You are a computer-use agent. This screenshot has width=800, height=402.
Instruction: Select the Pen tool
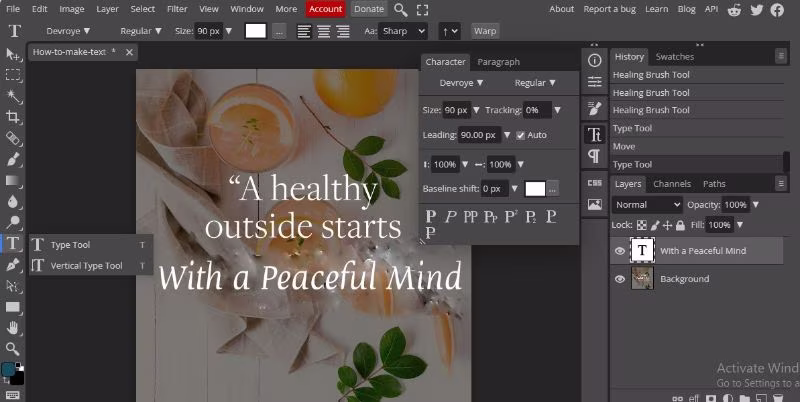coord(13,264)
